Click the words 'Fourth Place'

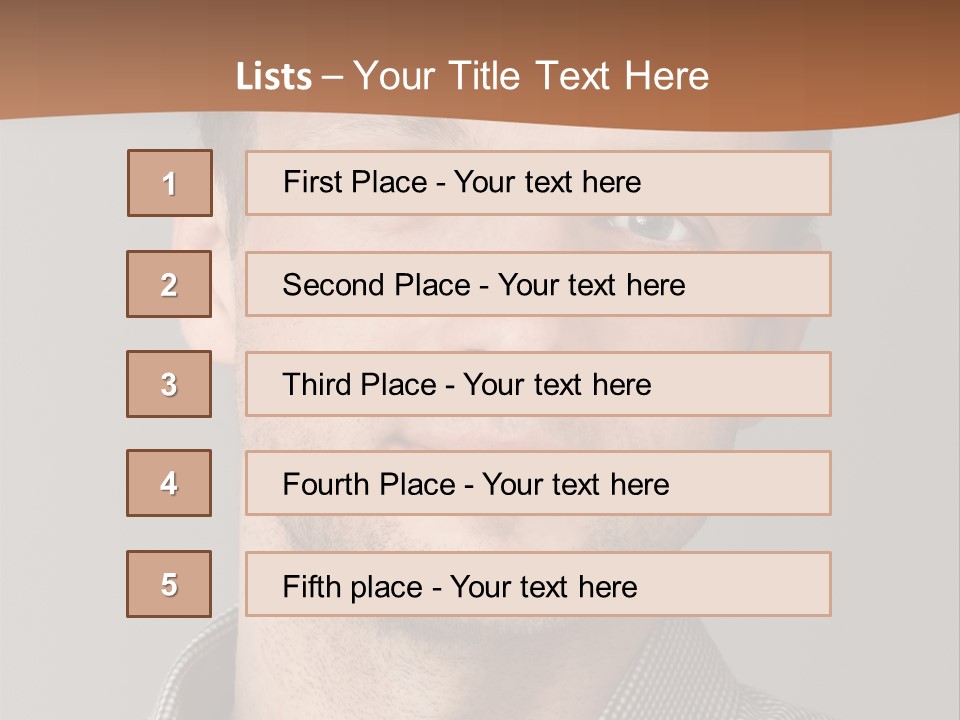369,484
